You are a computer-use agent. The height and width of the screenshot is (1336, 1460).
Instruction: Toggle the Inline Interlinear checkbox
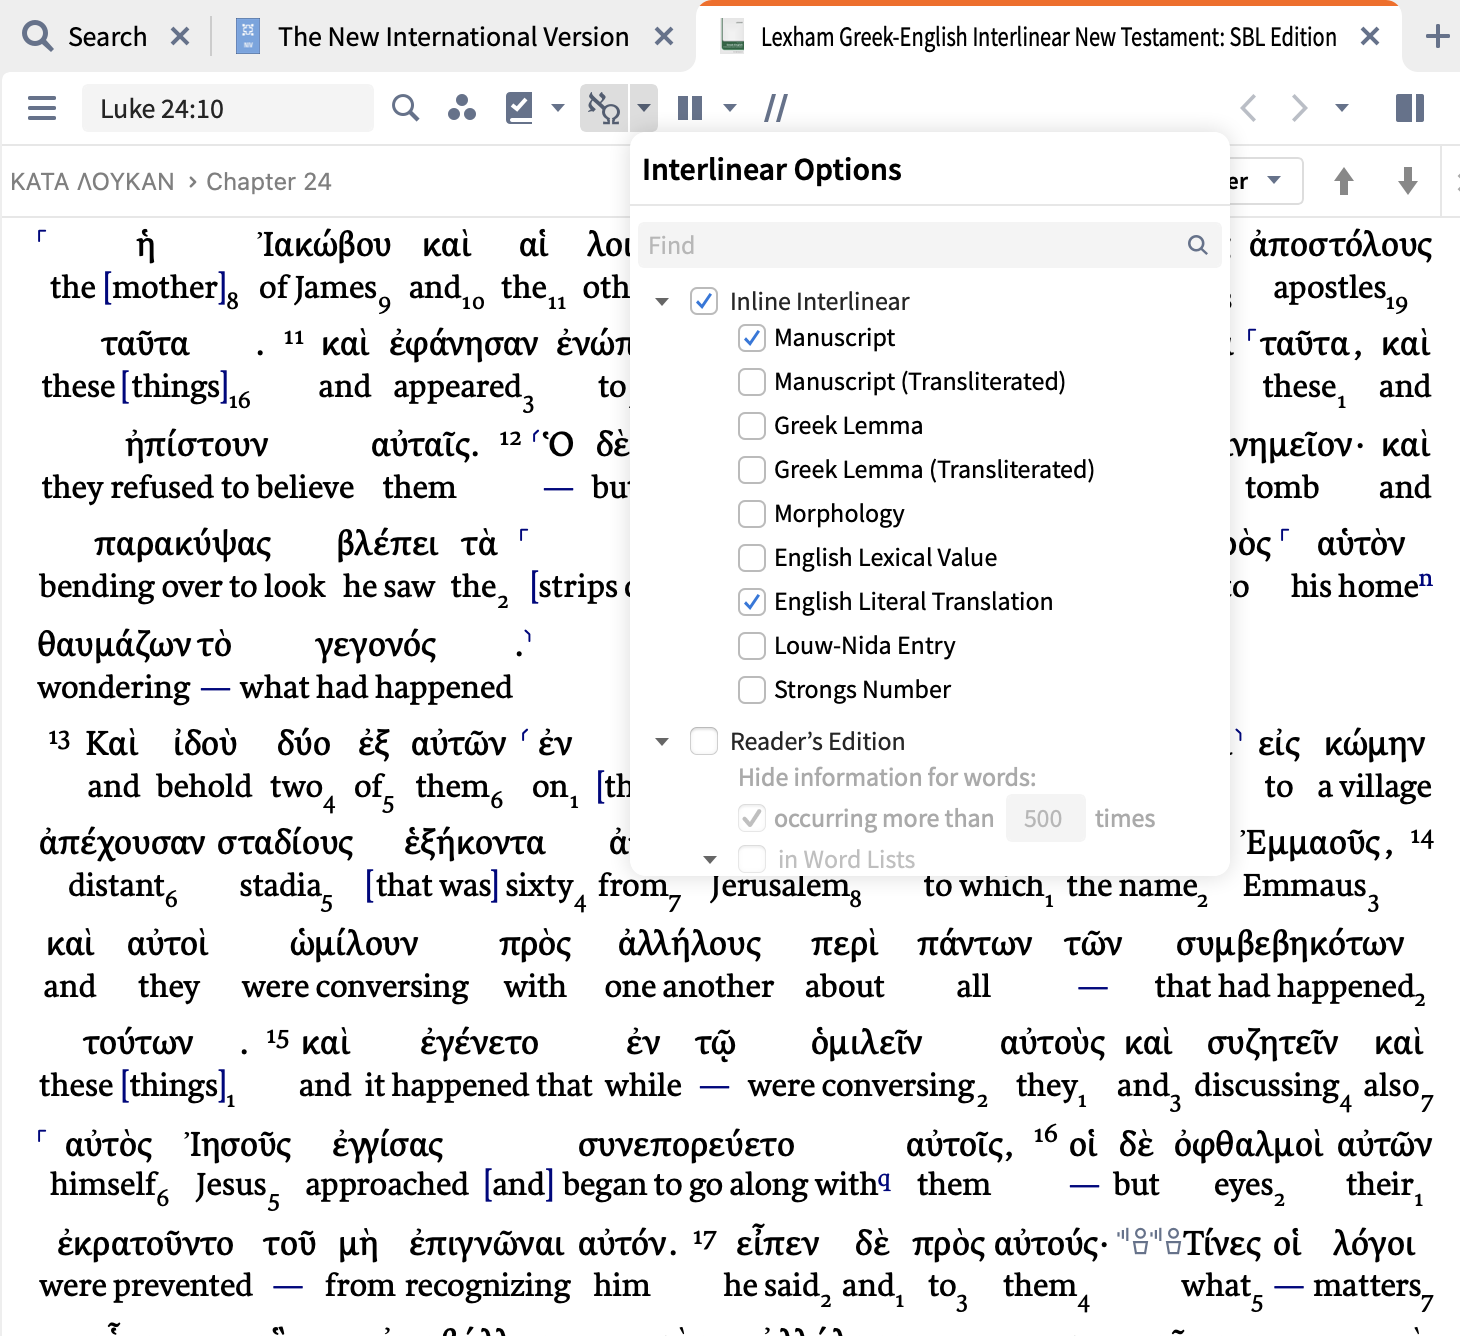click(x=704, y=301)
